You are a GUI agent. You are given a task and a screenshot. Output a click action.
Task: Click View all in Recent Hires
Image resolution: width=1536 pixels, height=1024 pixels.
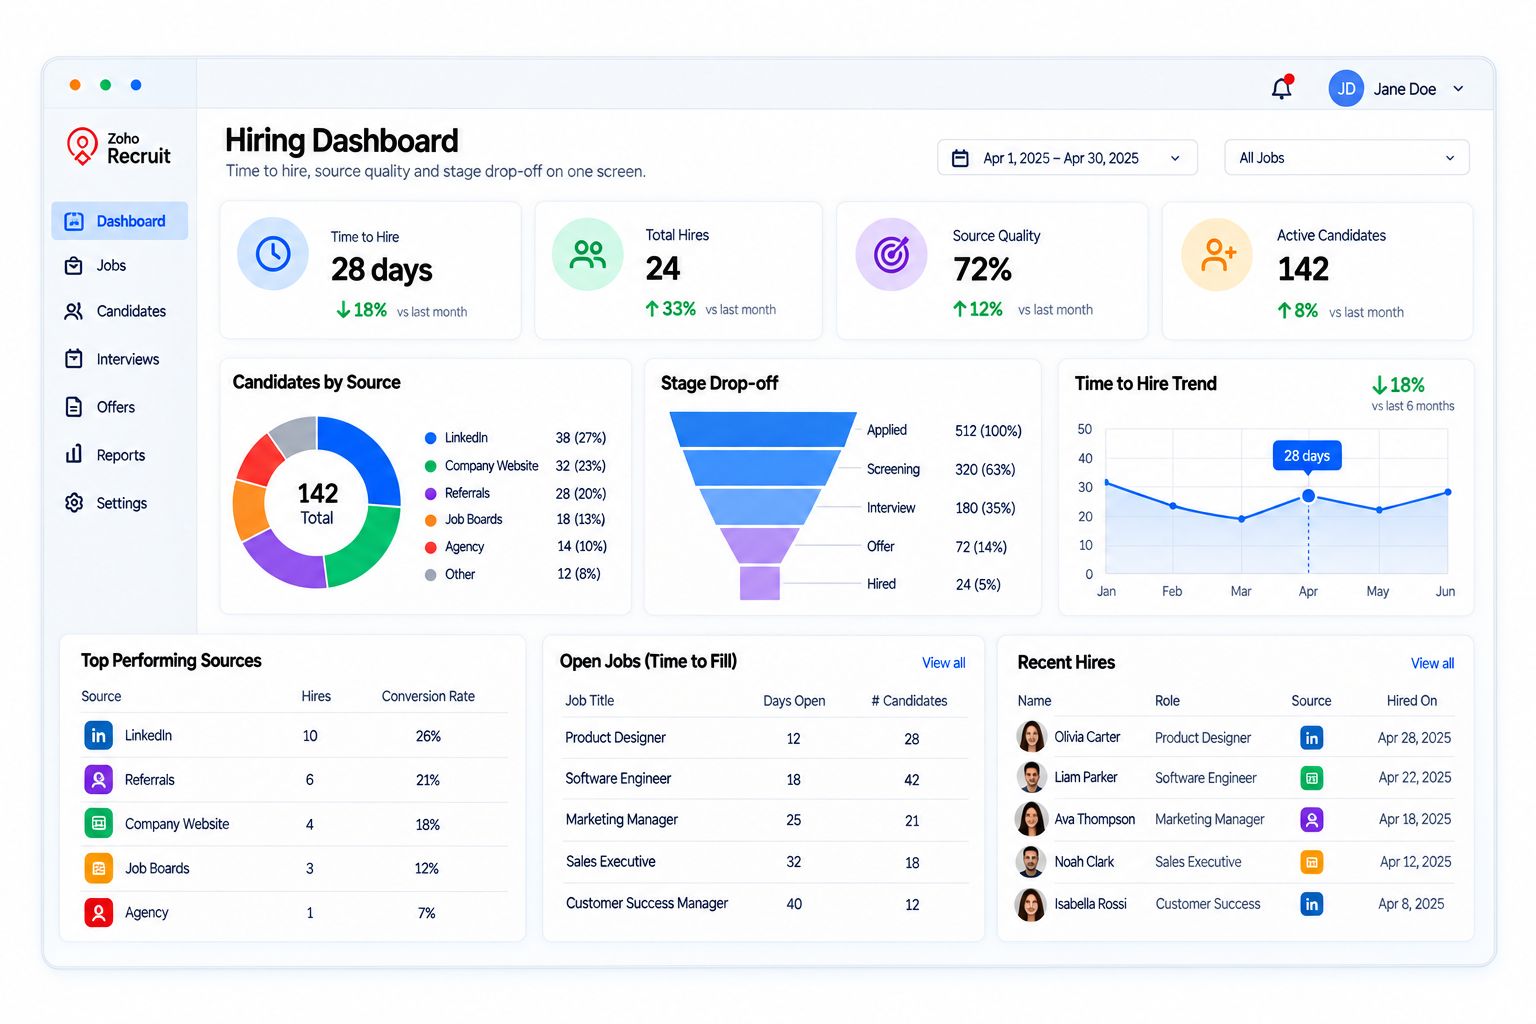click(1432, 663)
